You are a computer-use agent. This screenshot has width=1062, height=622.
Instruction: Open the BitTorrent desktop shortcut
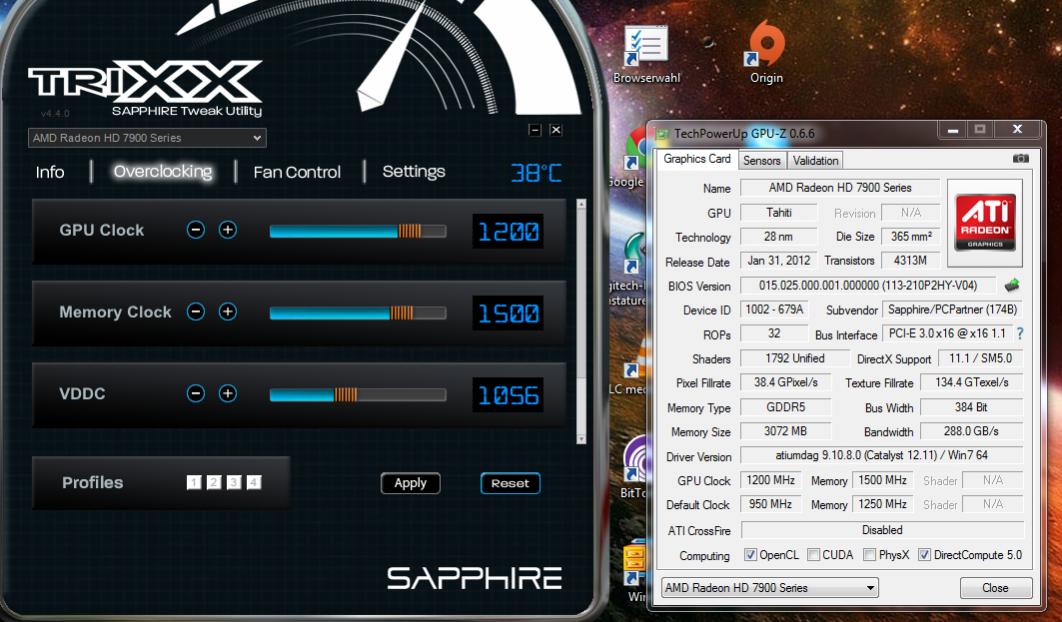click(635, 466)
